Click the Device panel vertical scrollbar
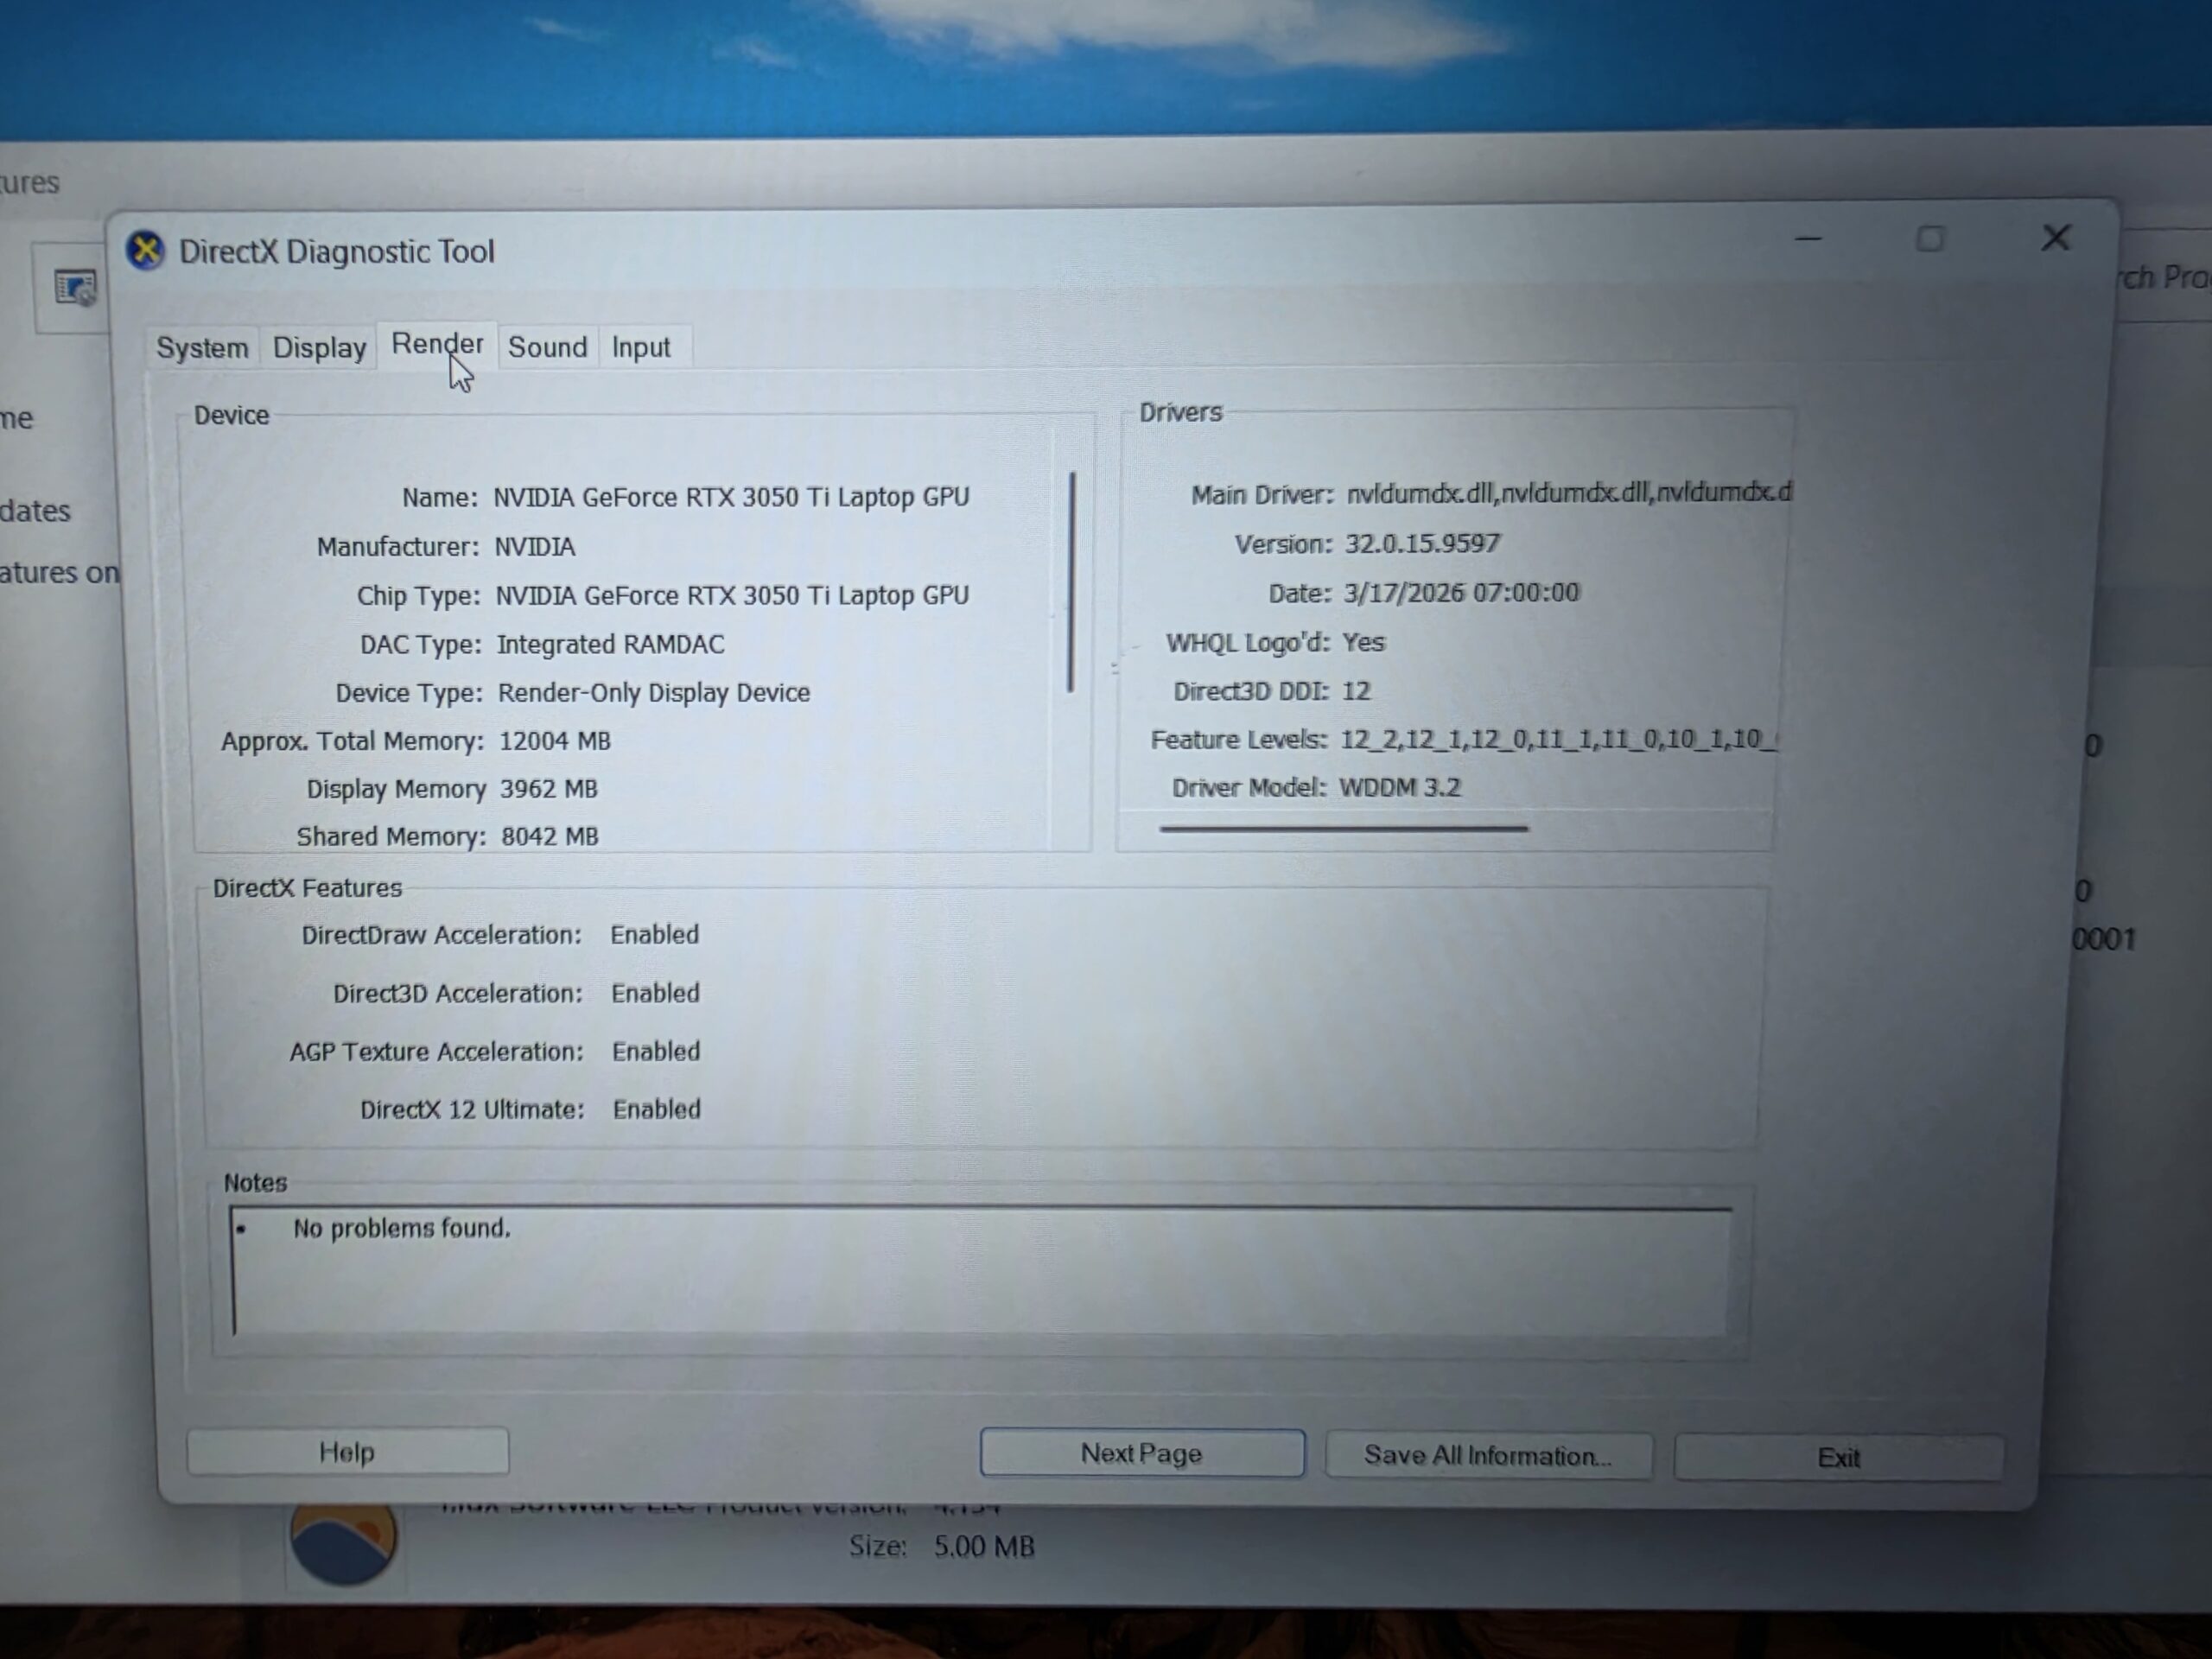This screenshot has width=2212, height=1659. 1071,582
